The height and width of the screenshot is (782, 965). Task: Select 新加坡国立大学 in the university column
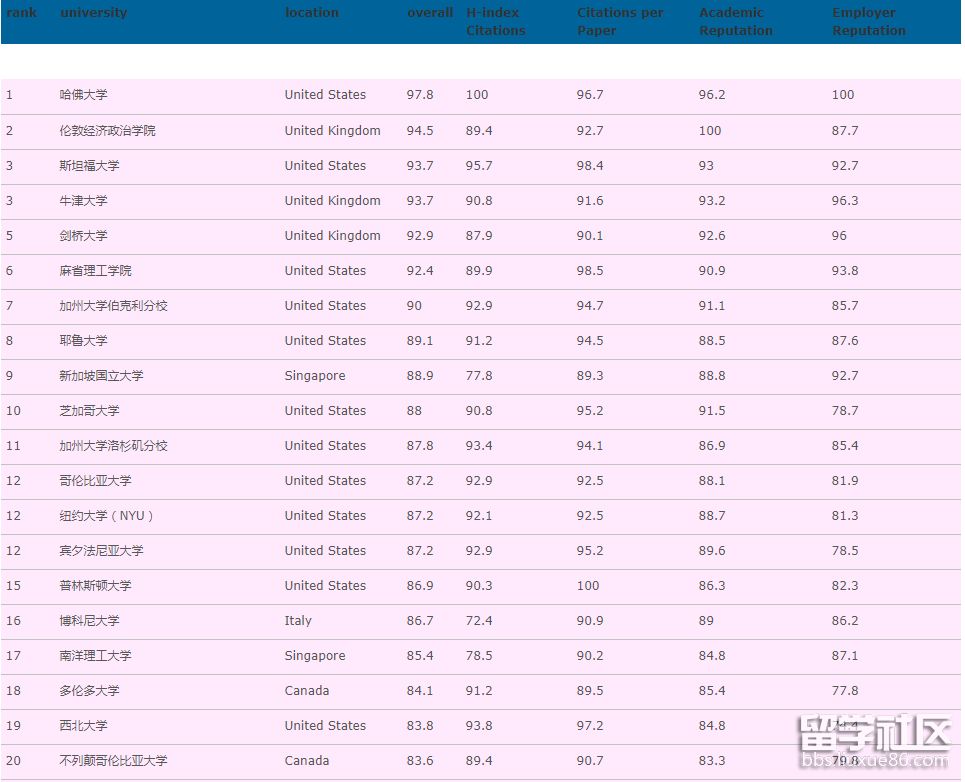point(101,376)
